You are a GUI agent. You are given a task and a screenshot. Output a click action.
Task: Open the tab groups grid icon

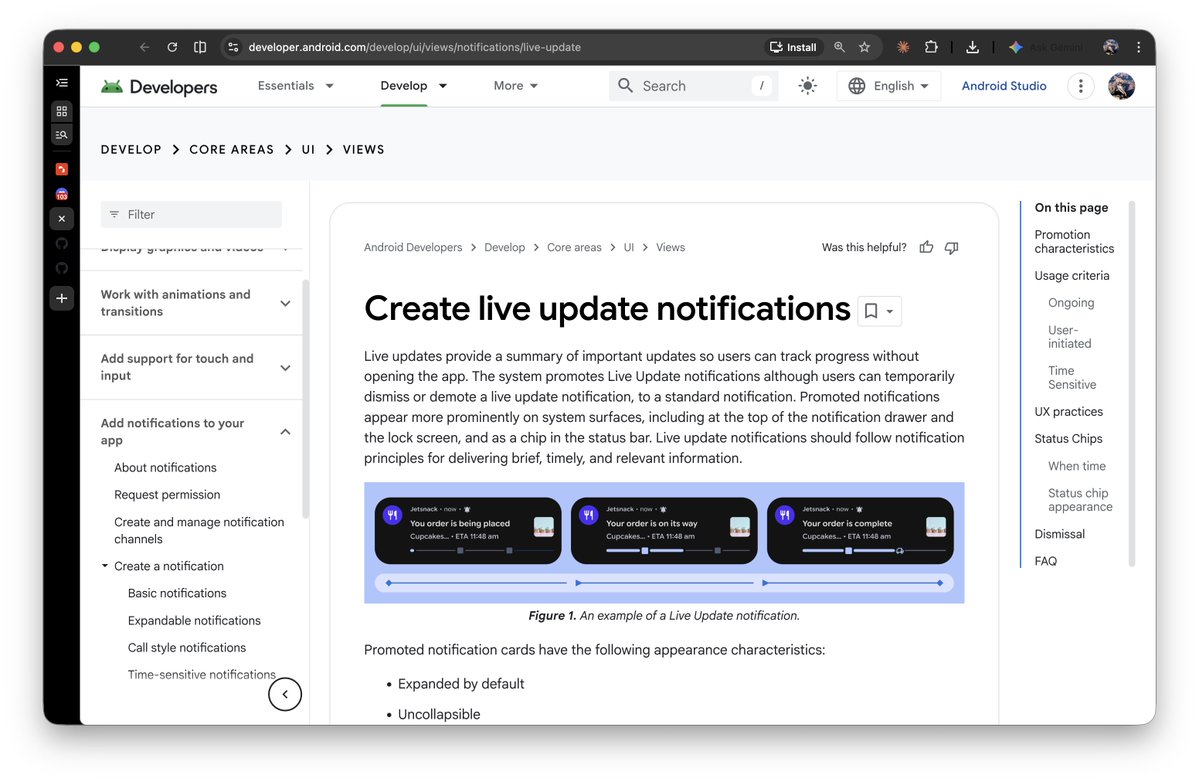pos(62,111)
